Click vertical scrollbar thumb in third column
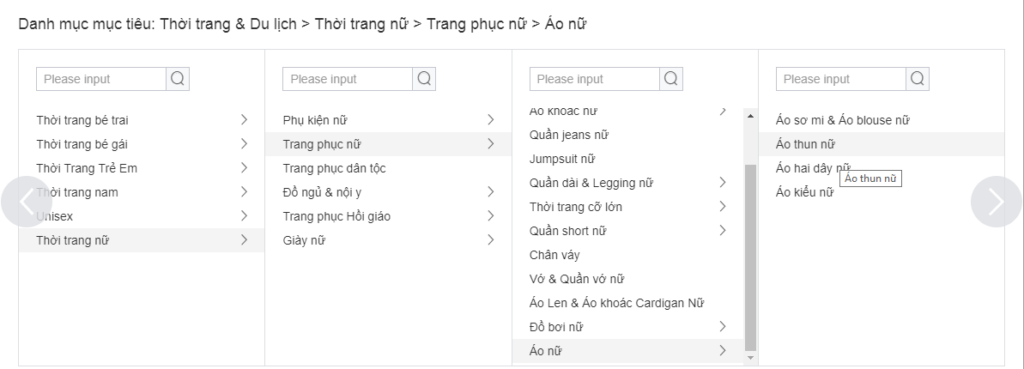This screenshot has height=369, width=1024. (x=750, y=258)
